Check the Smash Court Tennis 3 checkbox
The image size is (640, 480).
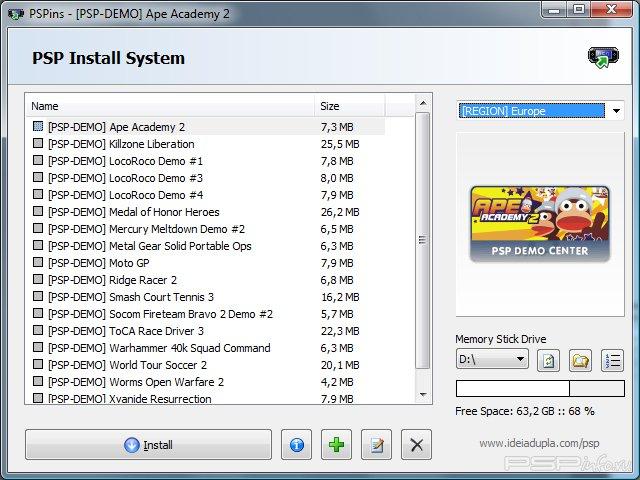click(x=38, y=296)
